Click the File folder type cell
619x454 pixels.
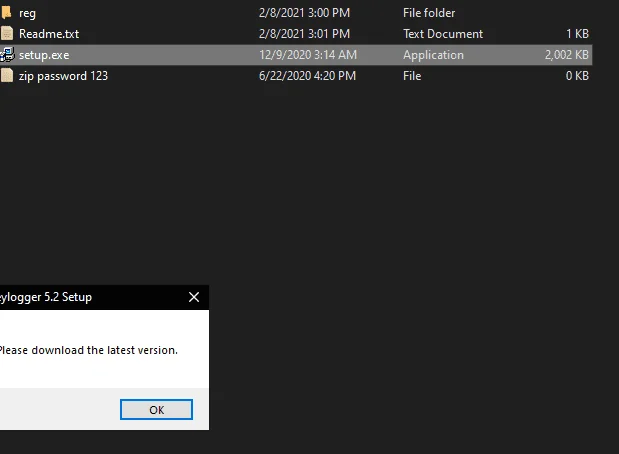click(x=429, y=13)
